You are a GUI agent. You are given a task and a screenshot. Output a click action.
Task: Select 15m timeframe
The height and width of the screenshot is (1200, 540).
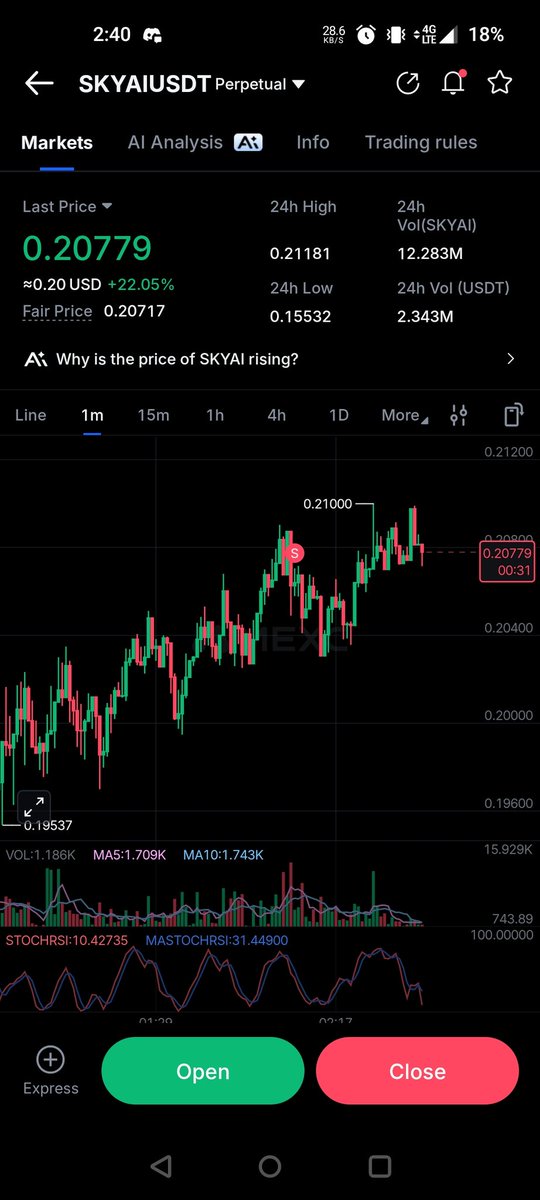click(153, 415)
